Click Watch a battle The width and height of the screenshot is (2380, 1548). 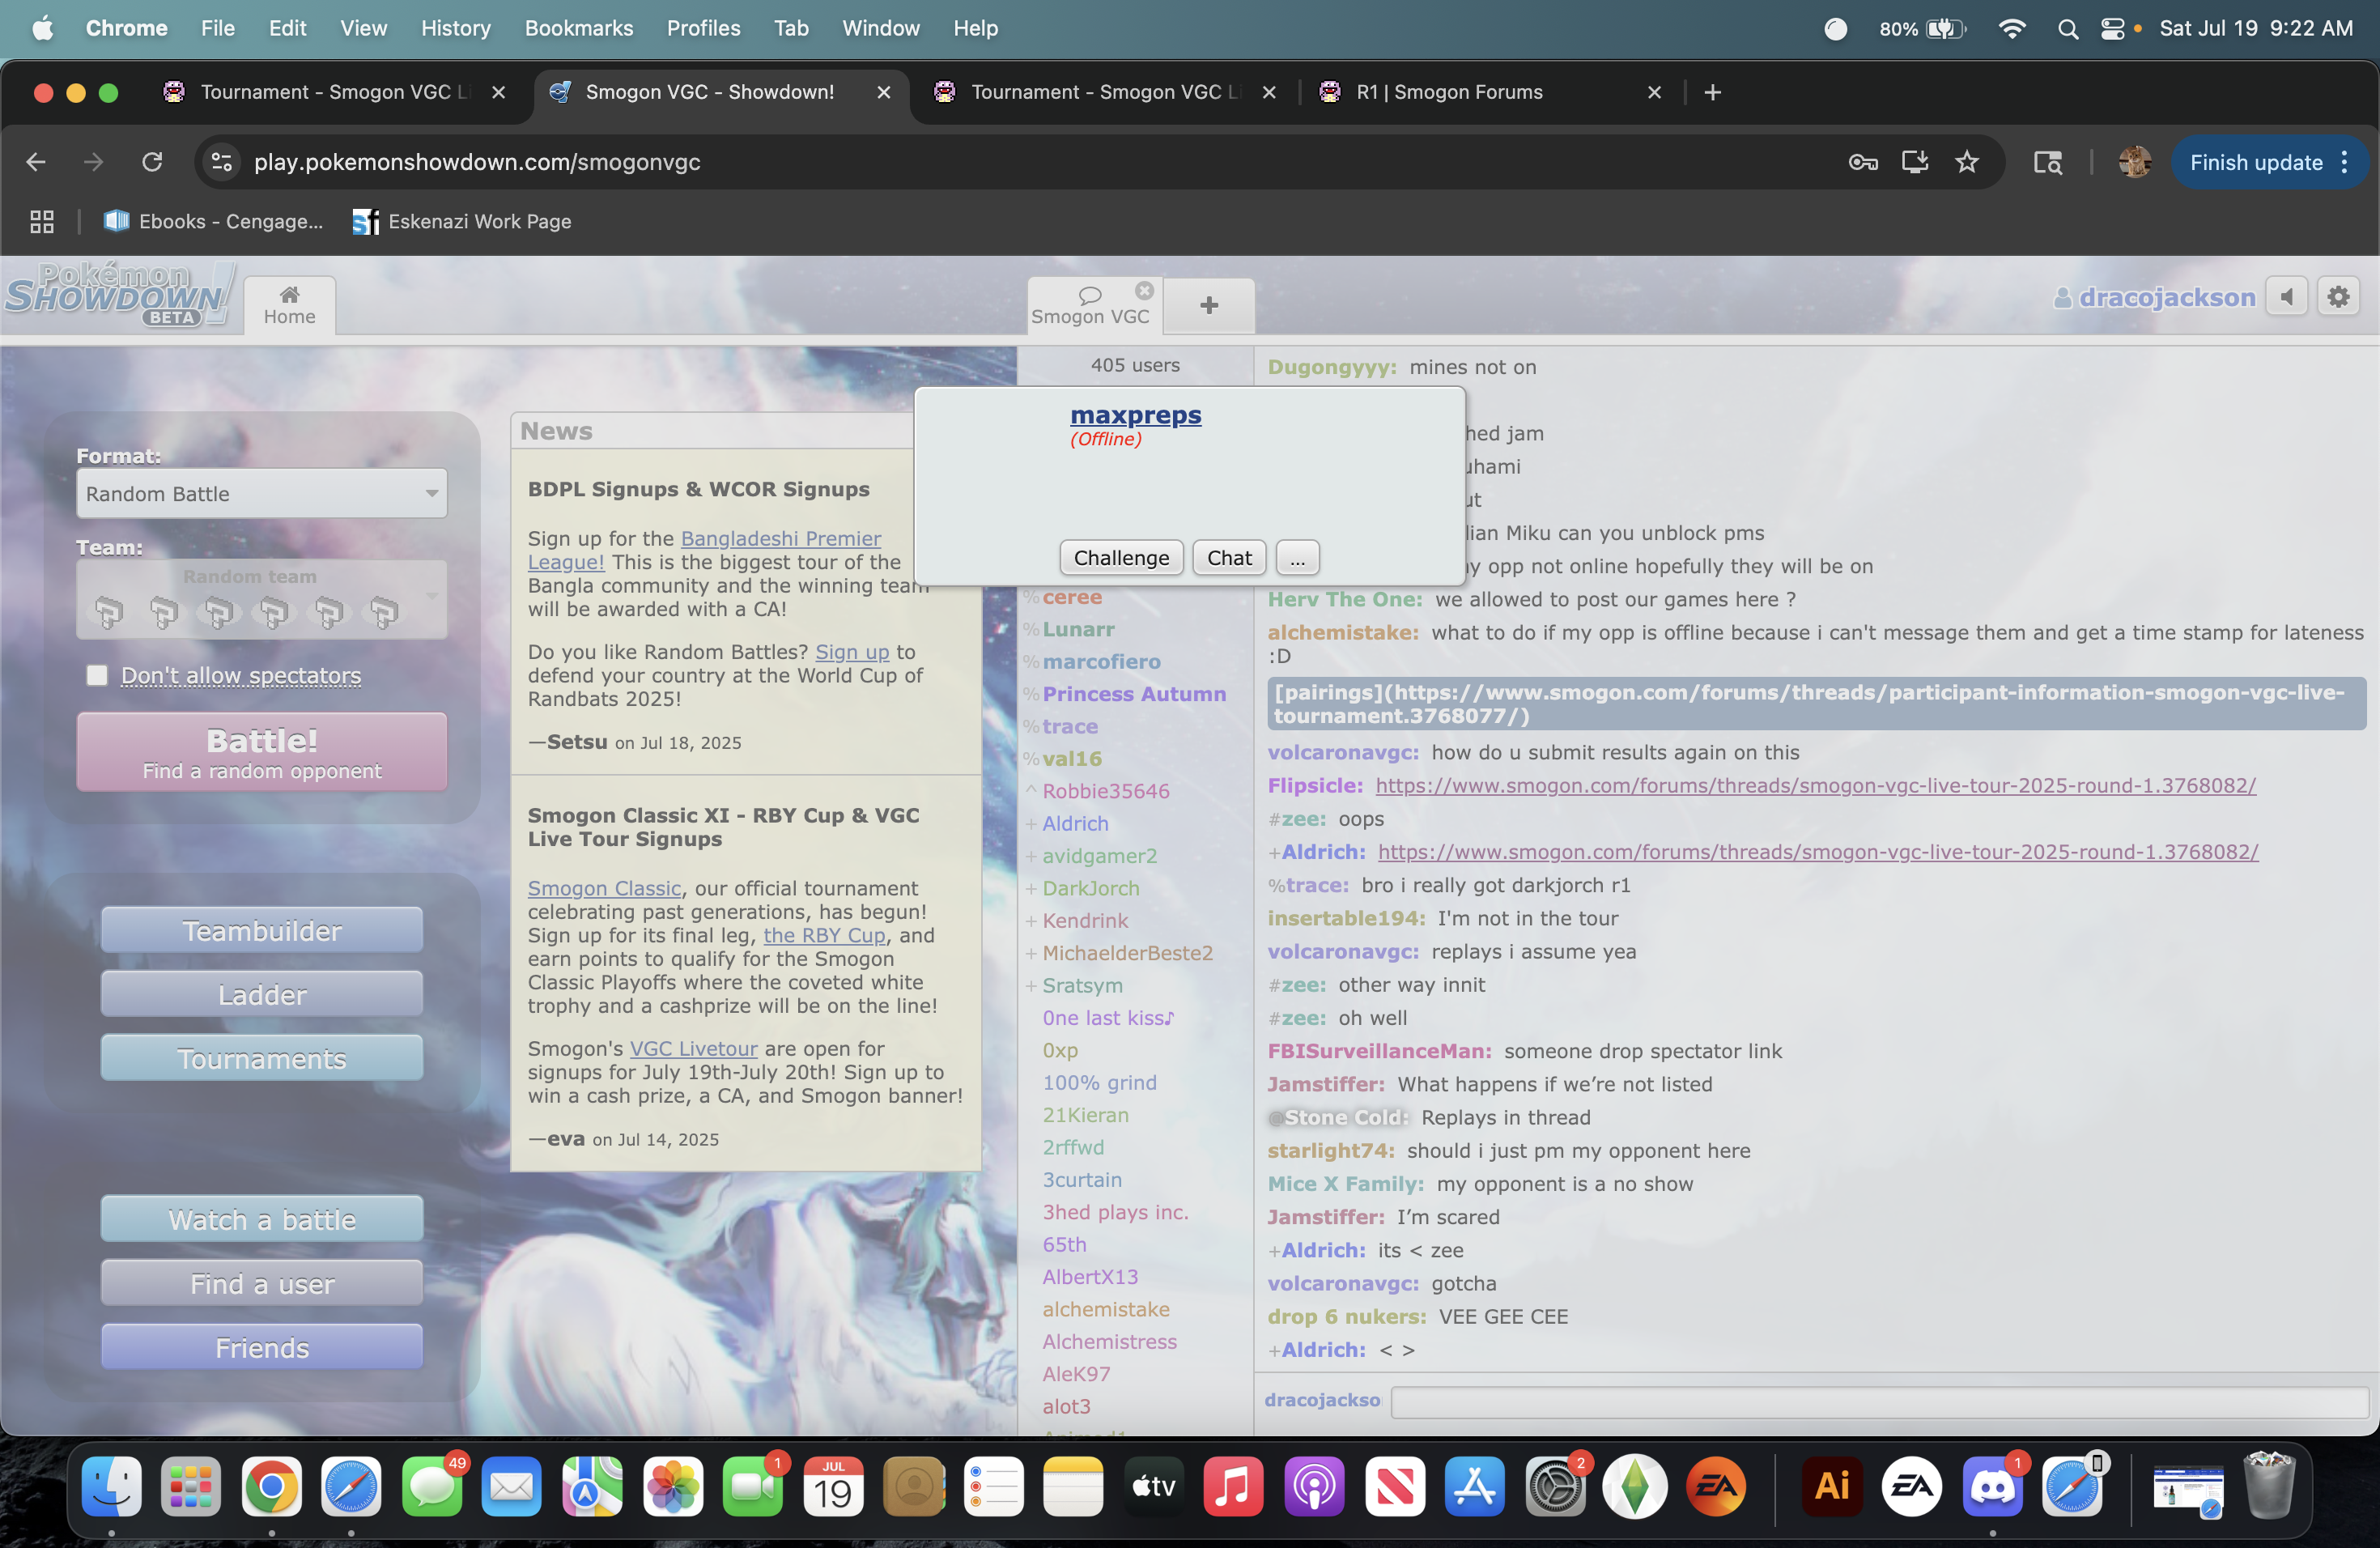[x=262, y=1219]
